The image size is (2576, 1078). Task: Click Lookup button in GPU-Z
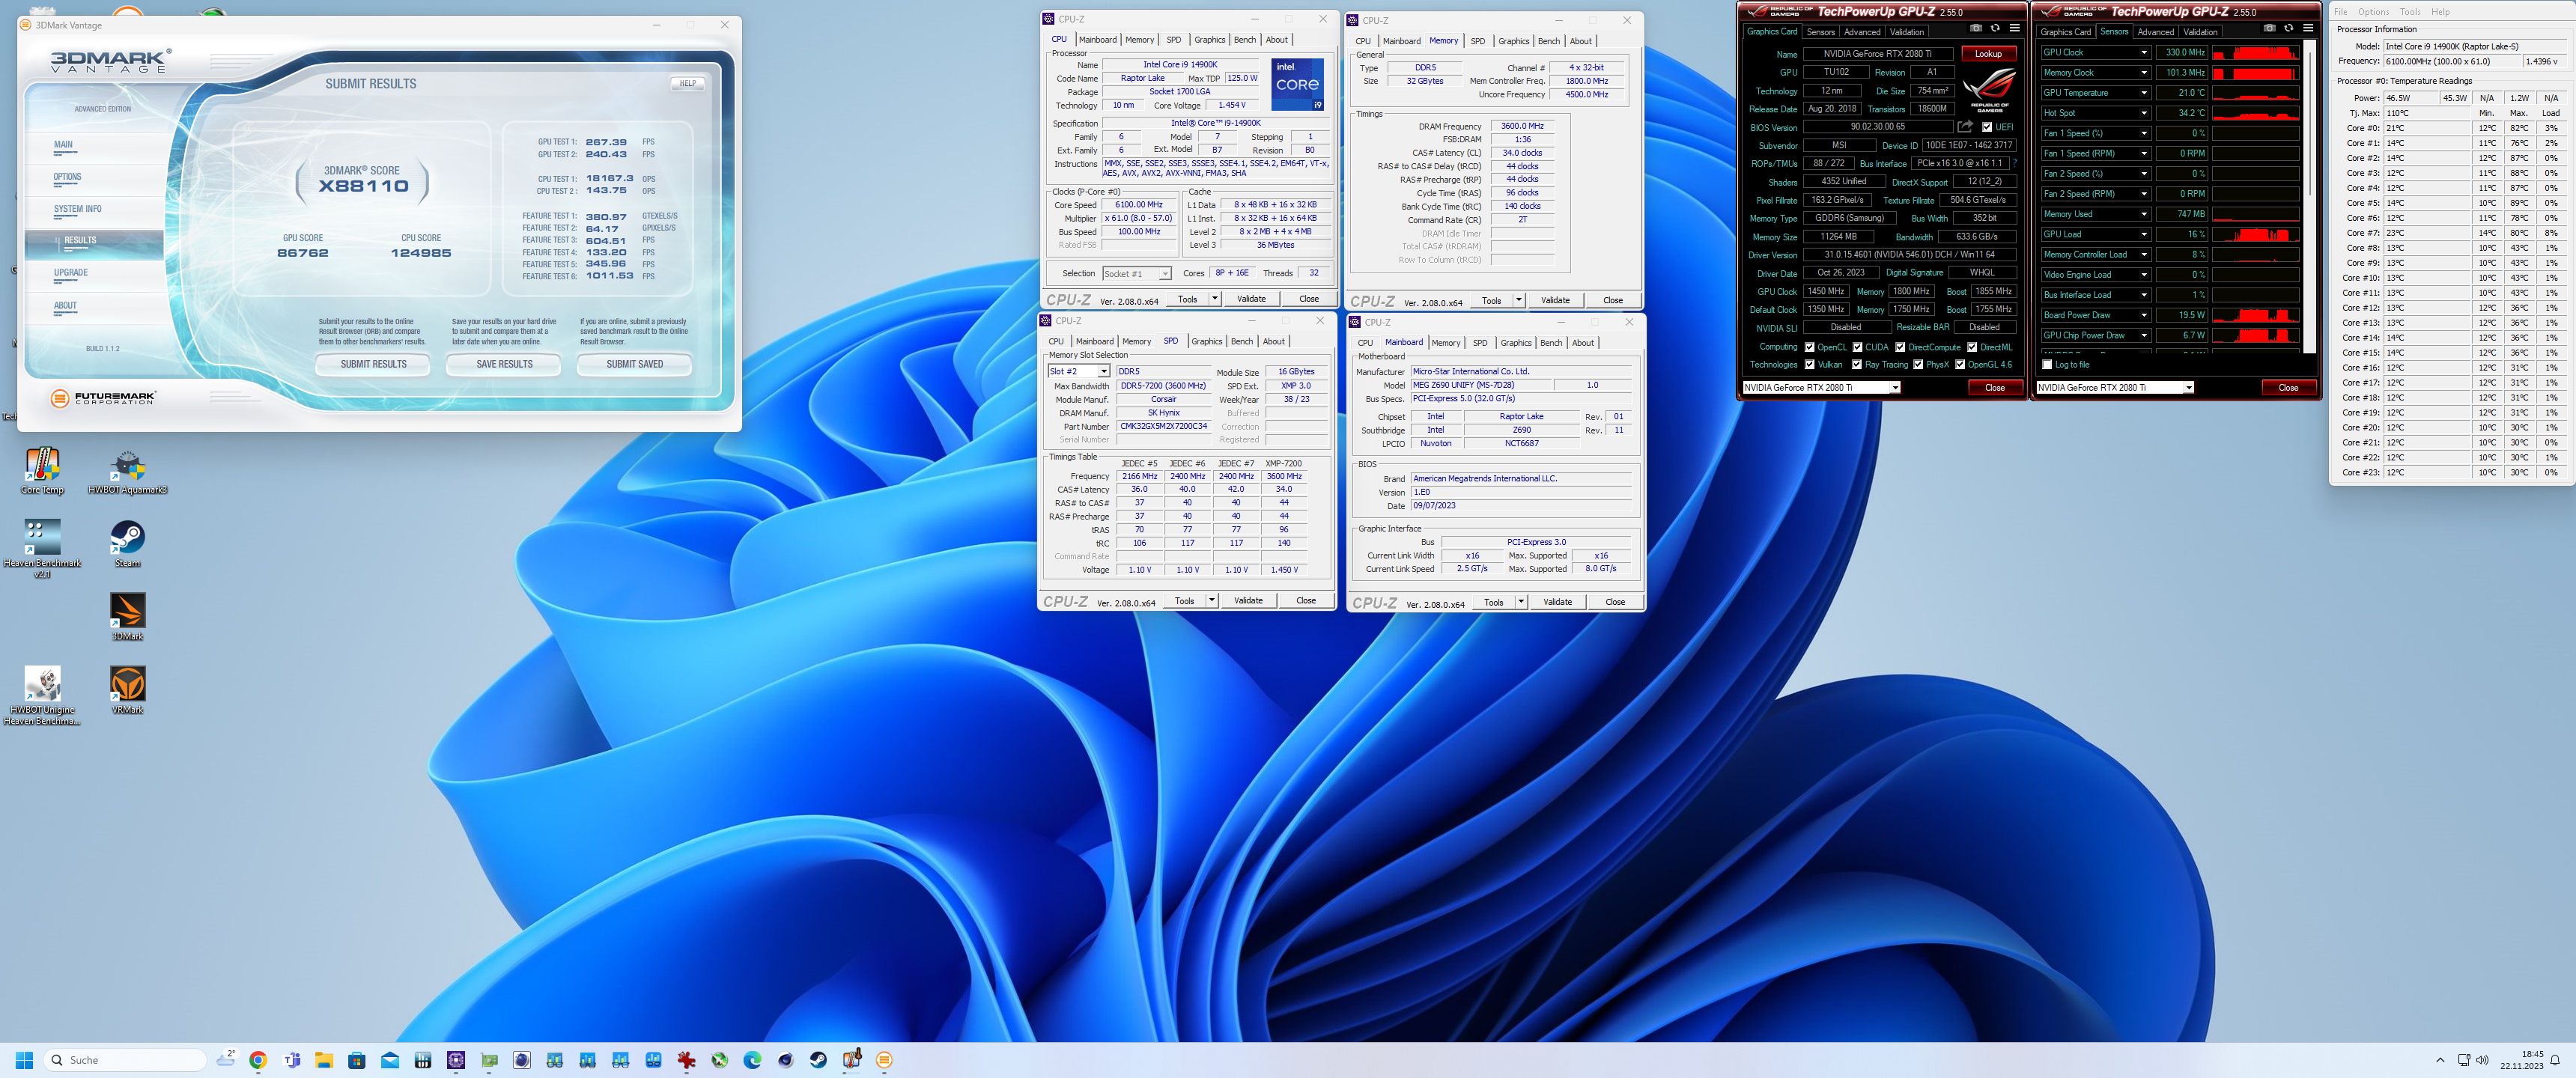[1988, 54]
